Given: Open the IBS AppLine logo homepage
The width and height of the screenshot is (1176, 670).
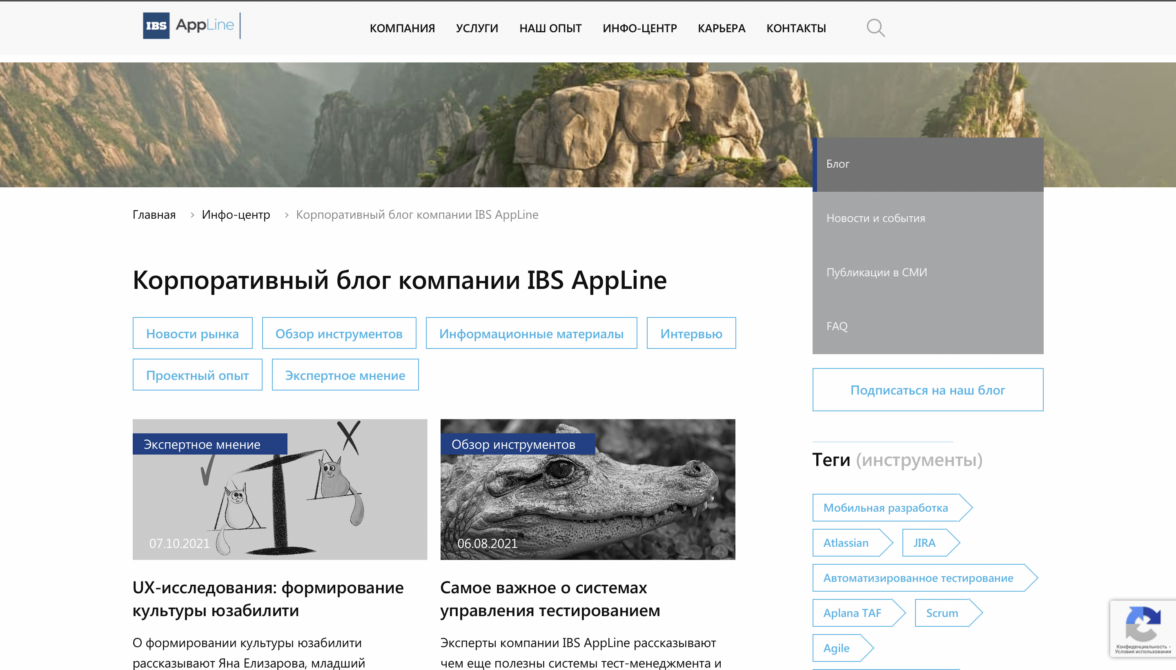Looking at the screenshot, I should (191, 26).
